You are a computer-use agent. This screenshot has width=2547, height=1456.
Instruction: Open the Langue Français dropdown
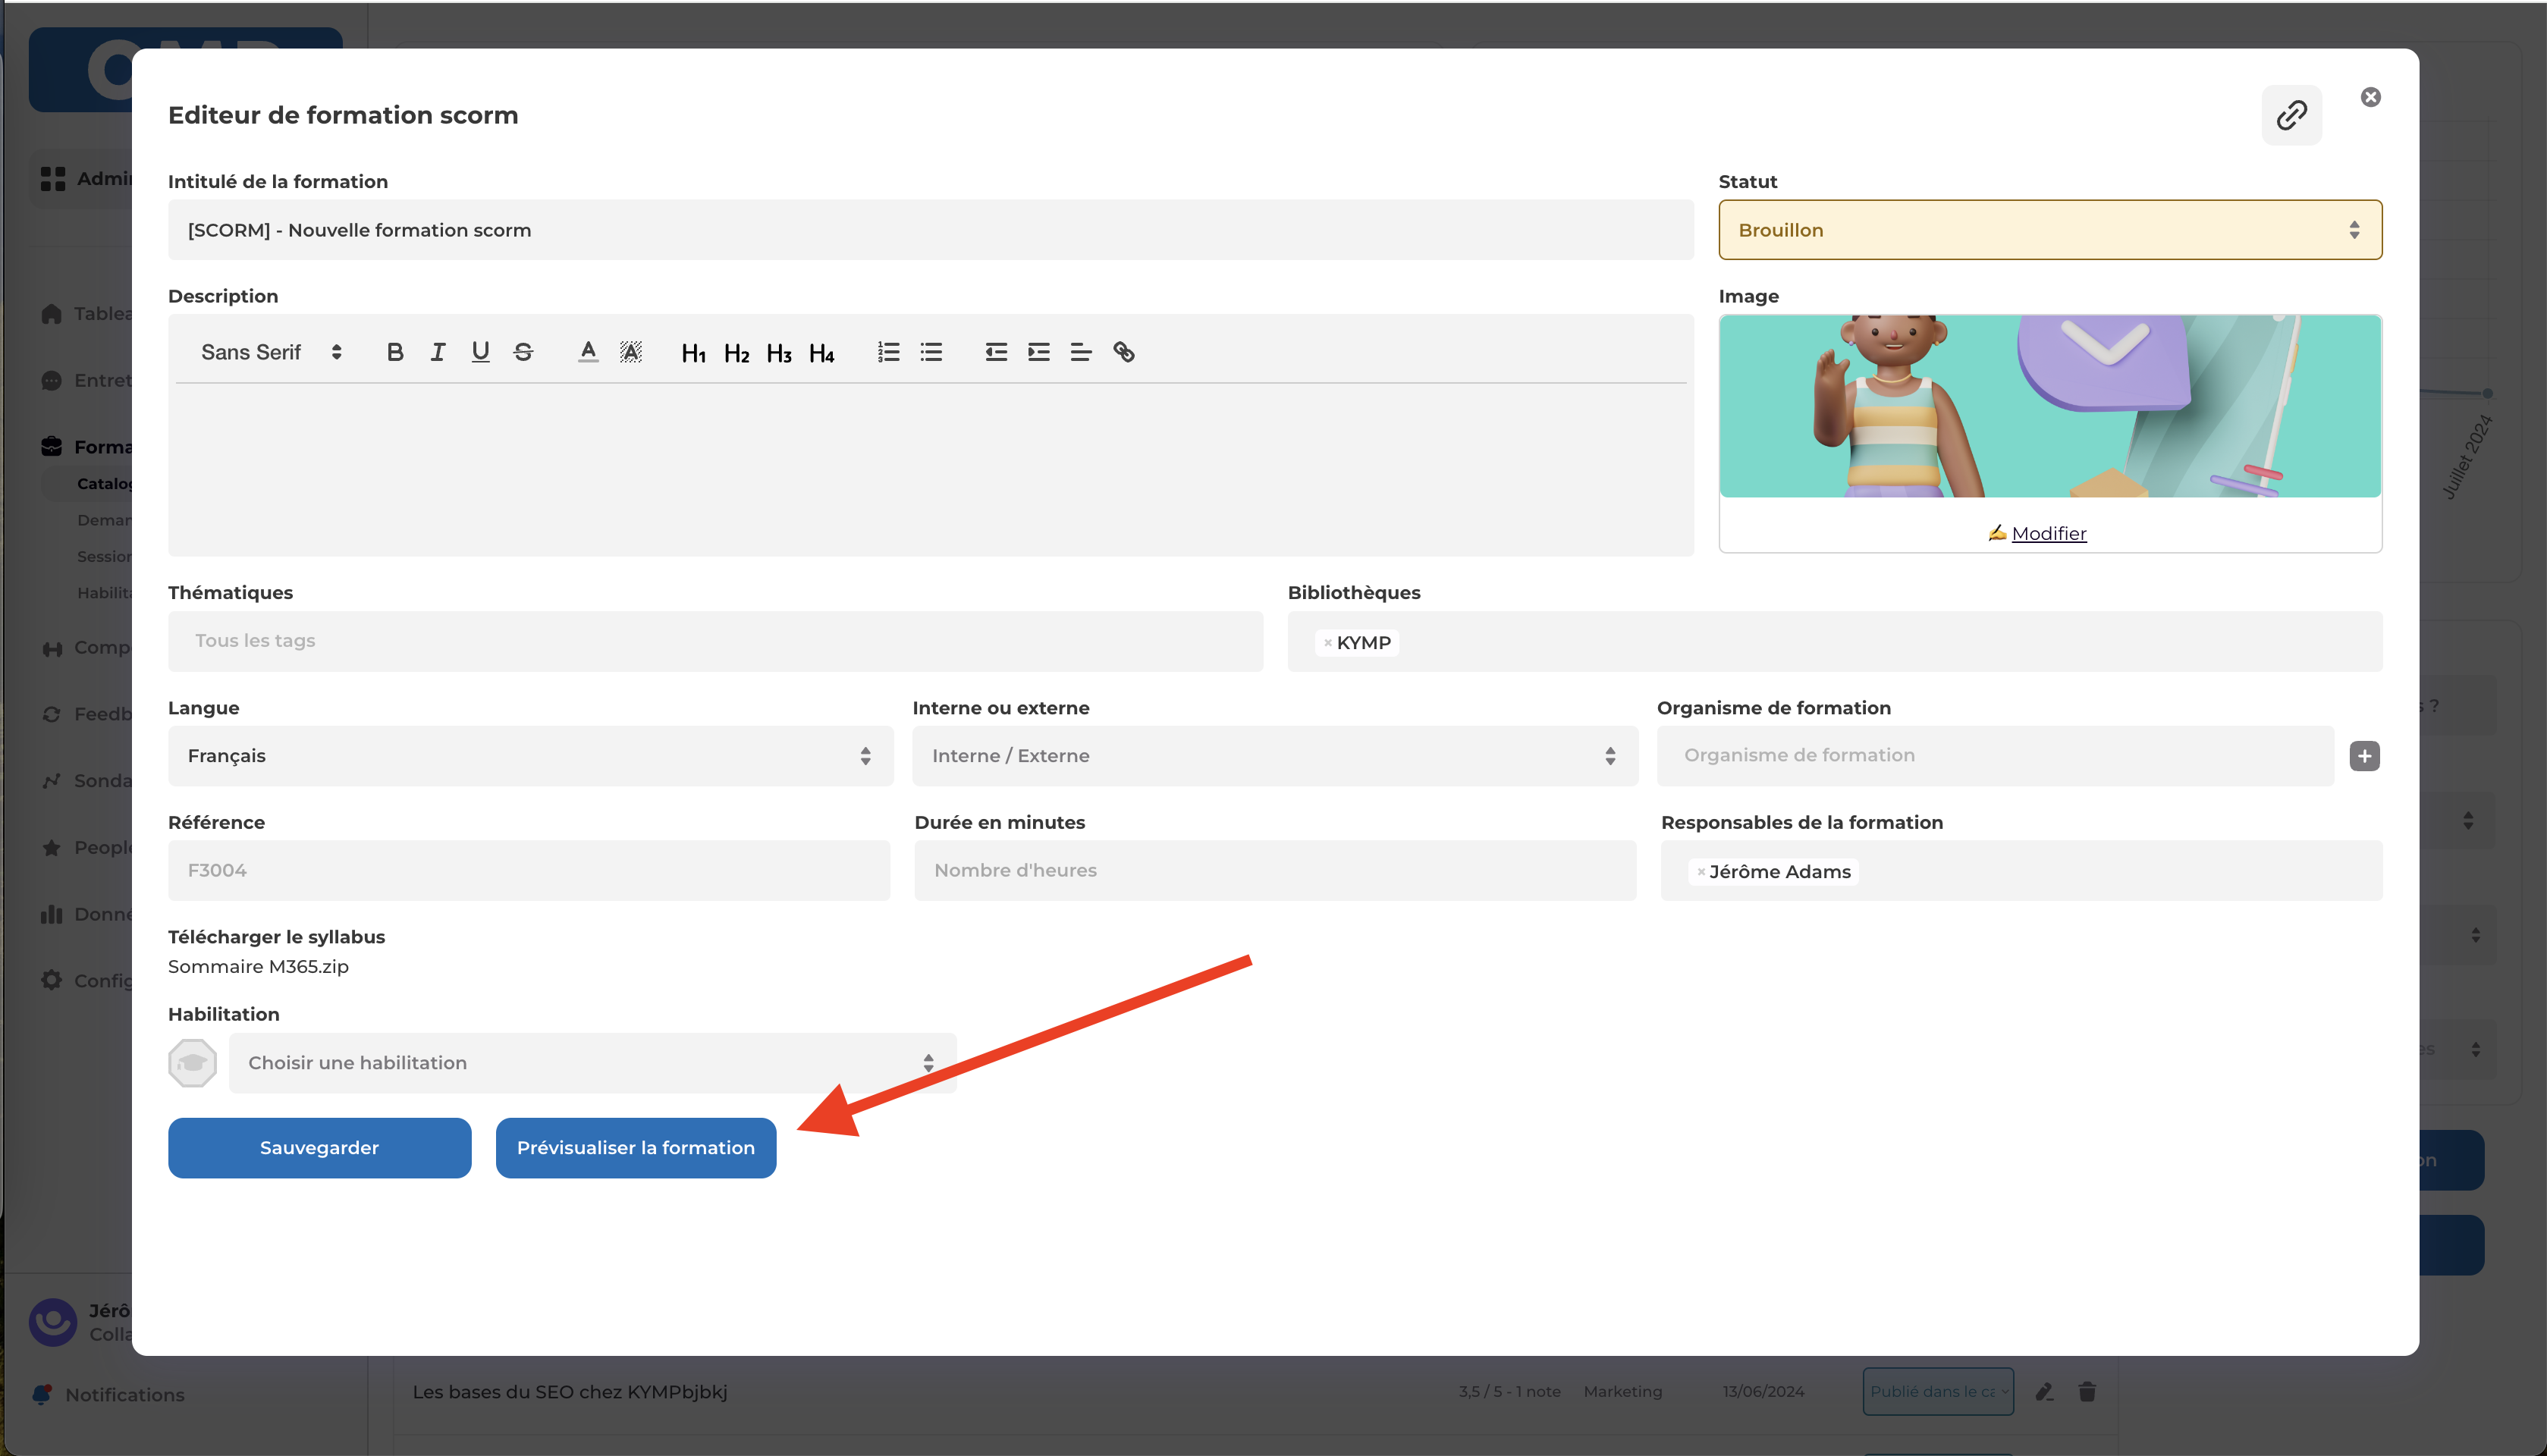click(530, 756)
